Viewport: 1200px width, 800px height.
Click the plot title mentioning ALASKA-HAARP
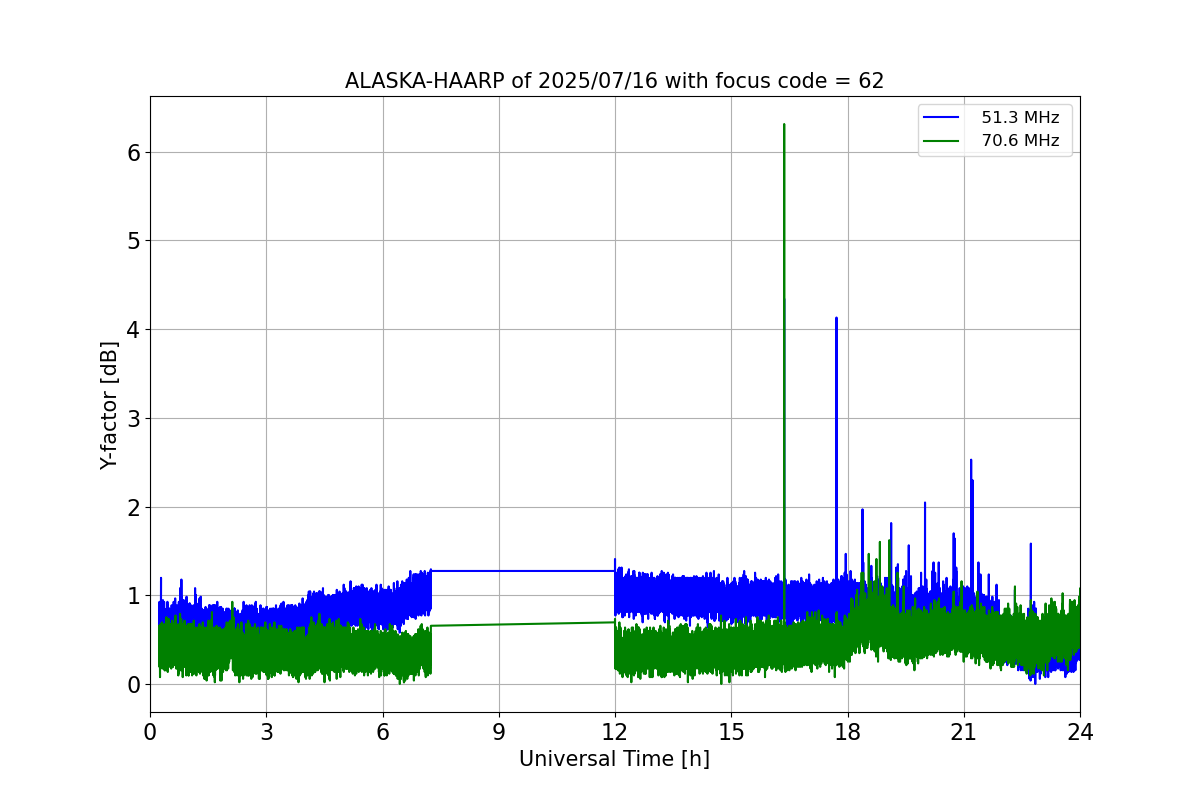click(614, 81)
